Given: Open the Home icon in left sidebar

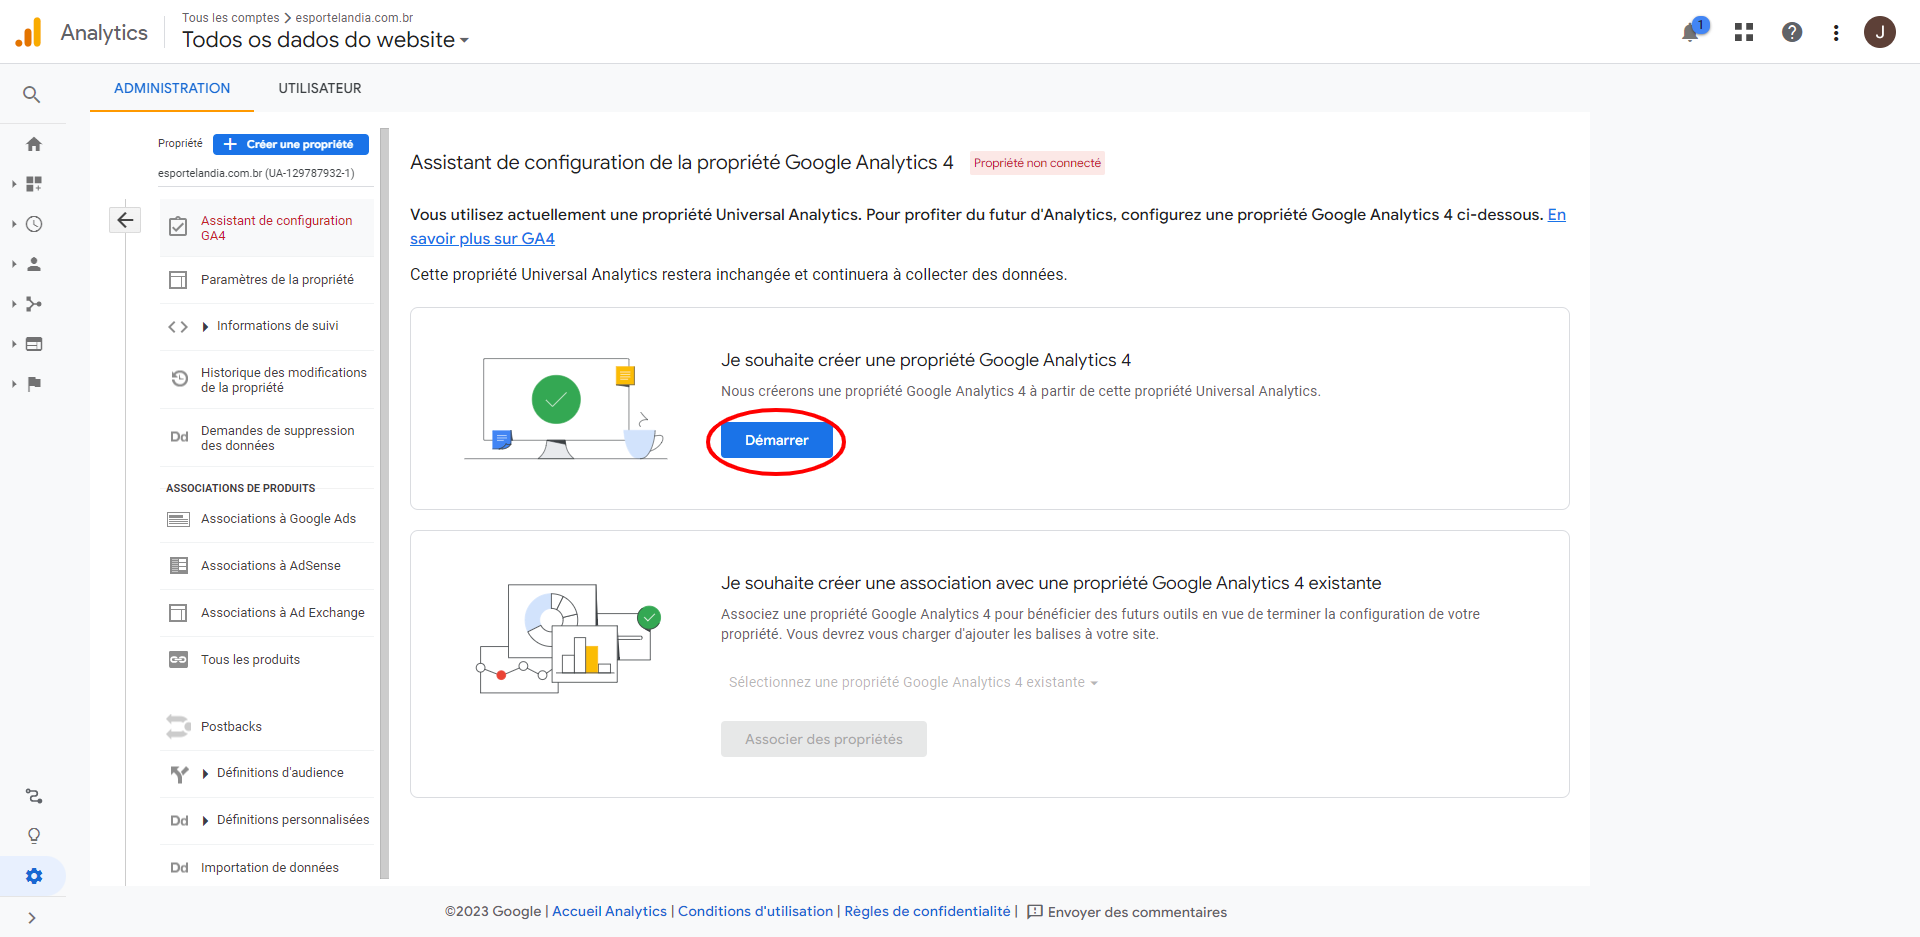Looking at the screenshot, I should [34, 144].
